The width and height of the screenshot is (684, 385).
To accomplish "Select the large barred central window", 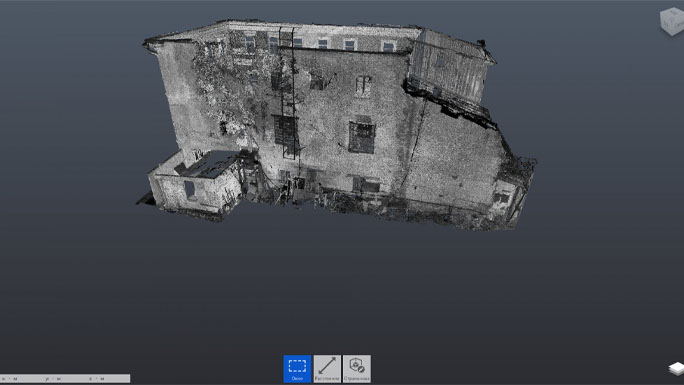I will (x=362, y=137).
